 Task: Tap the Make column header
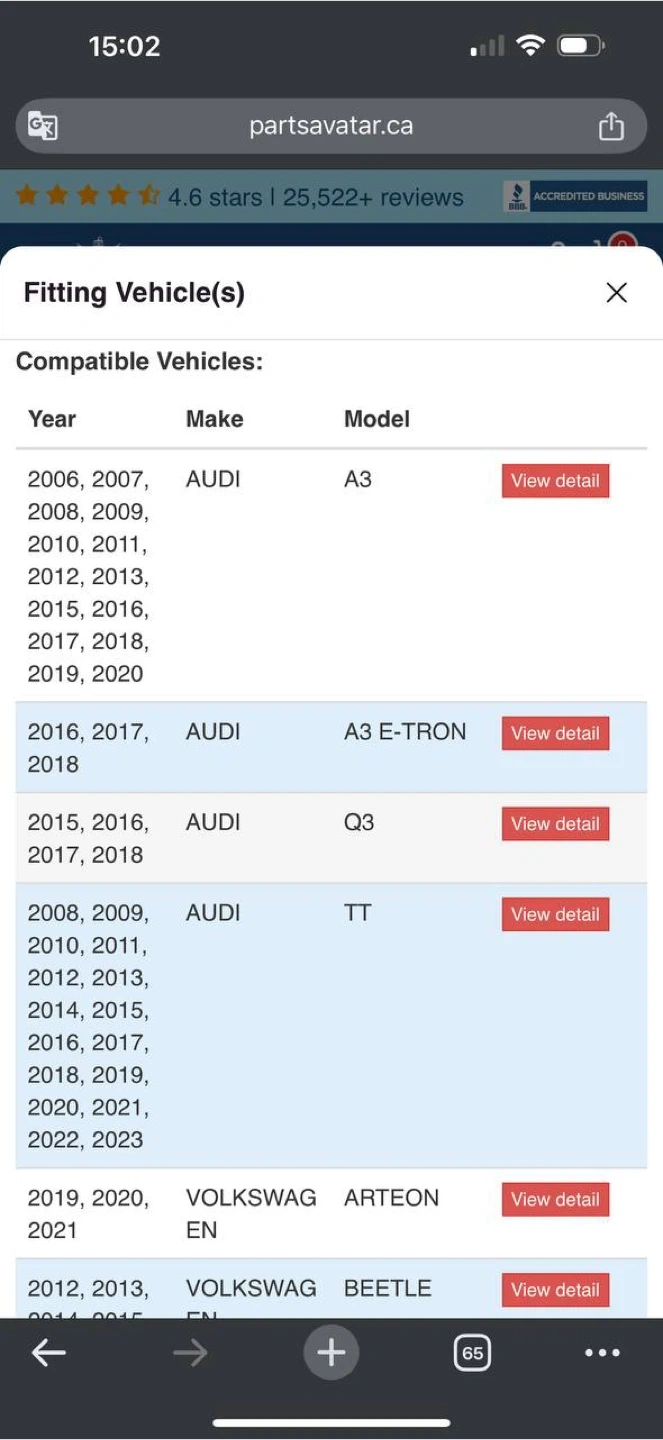[215, 419]
